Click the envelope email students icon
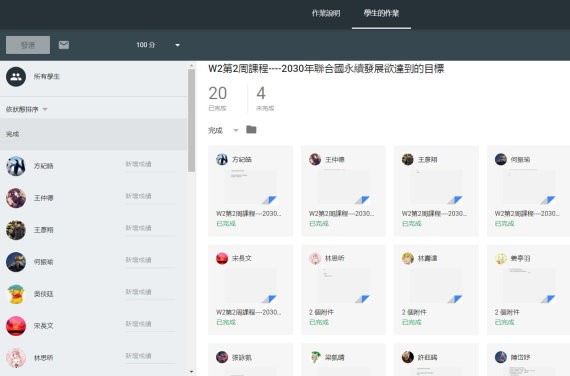The width and height of the screenshot is (570, 376). pyautogui.click(x=64, y=45)
